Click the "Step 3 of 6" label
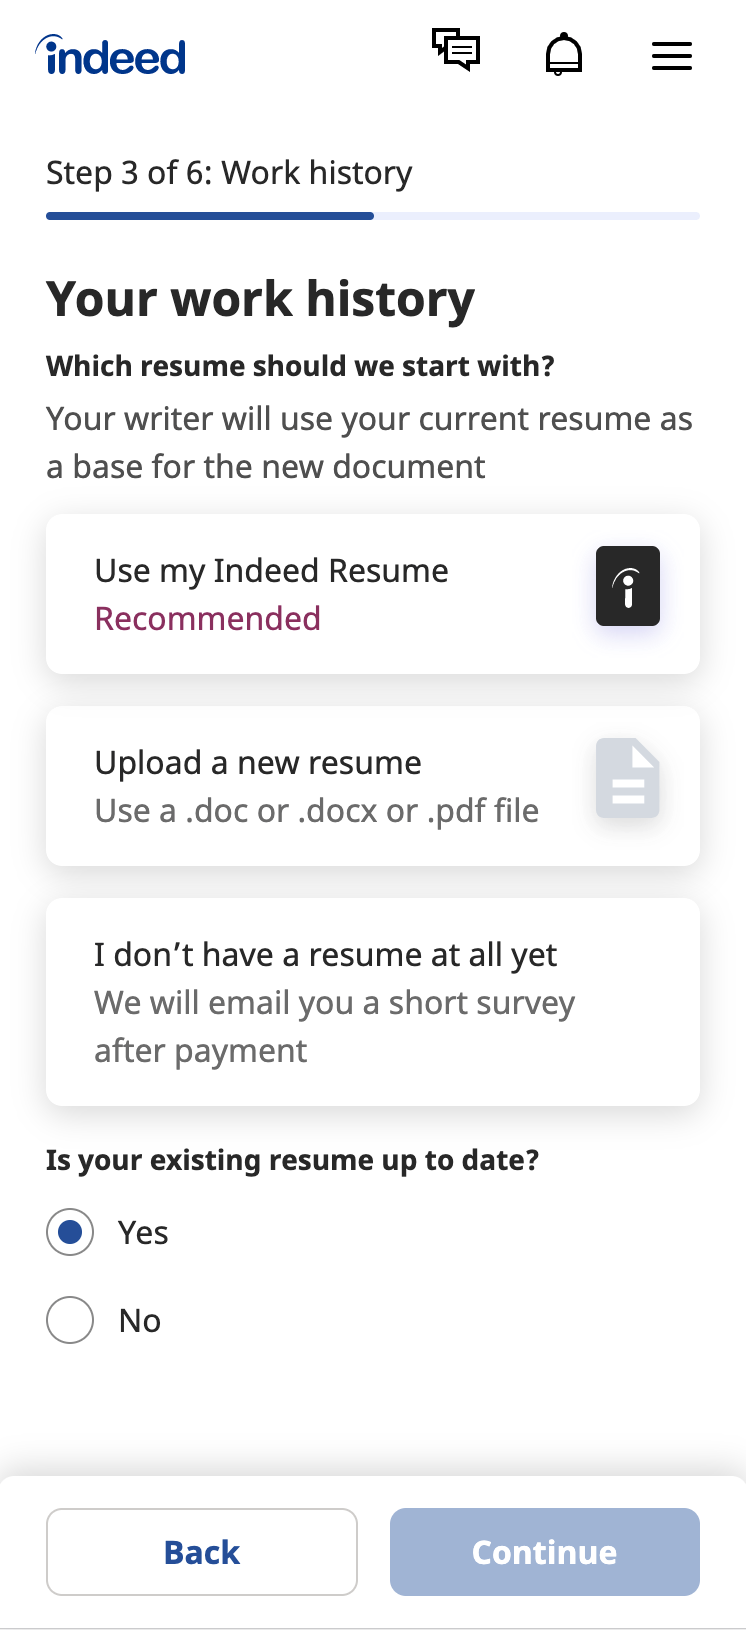 [x=229, y=173]
